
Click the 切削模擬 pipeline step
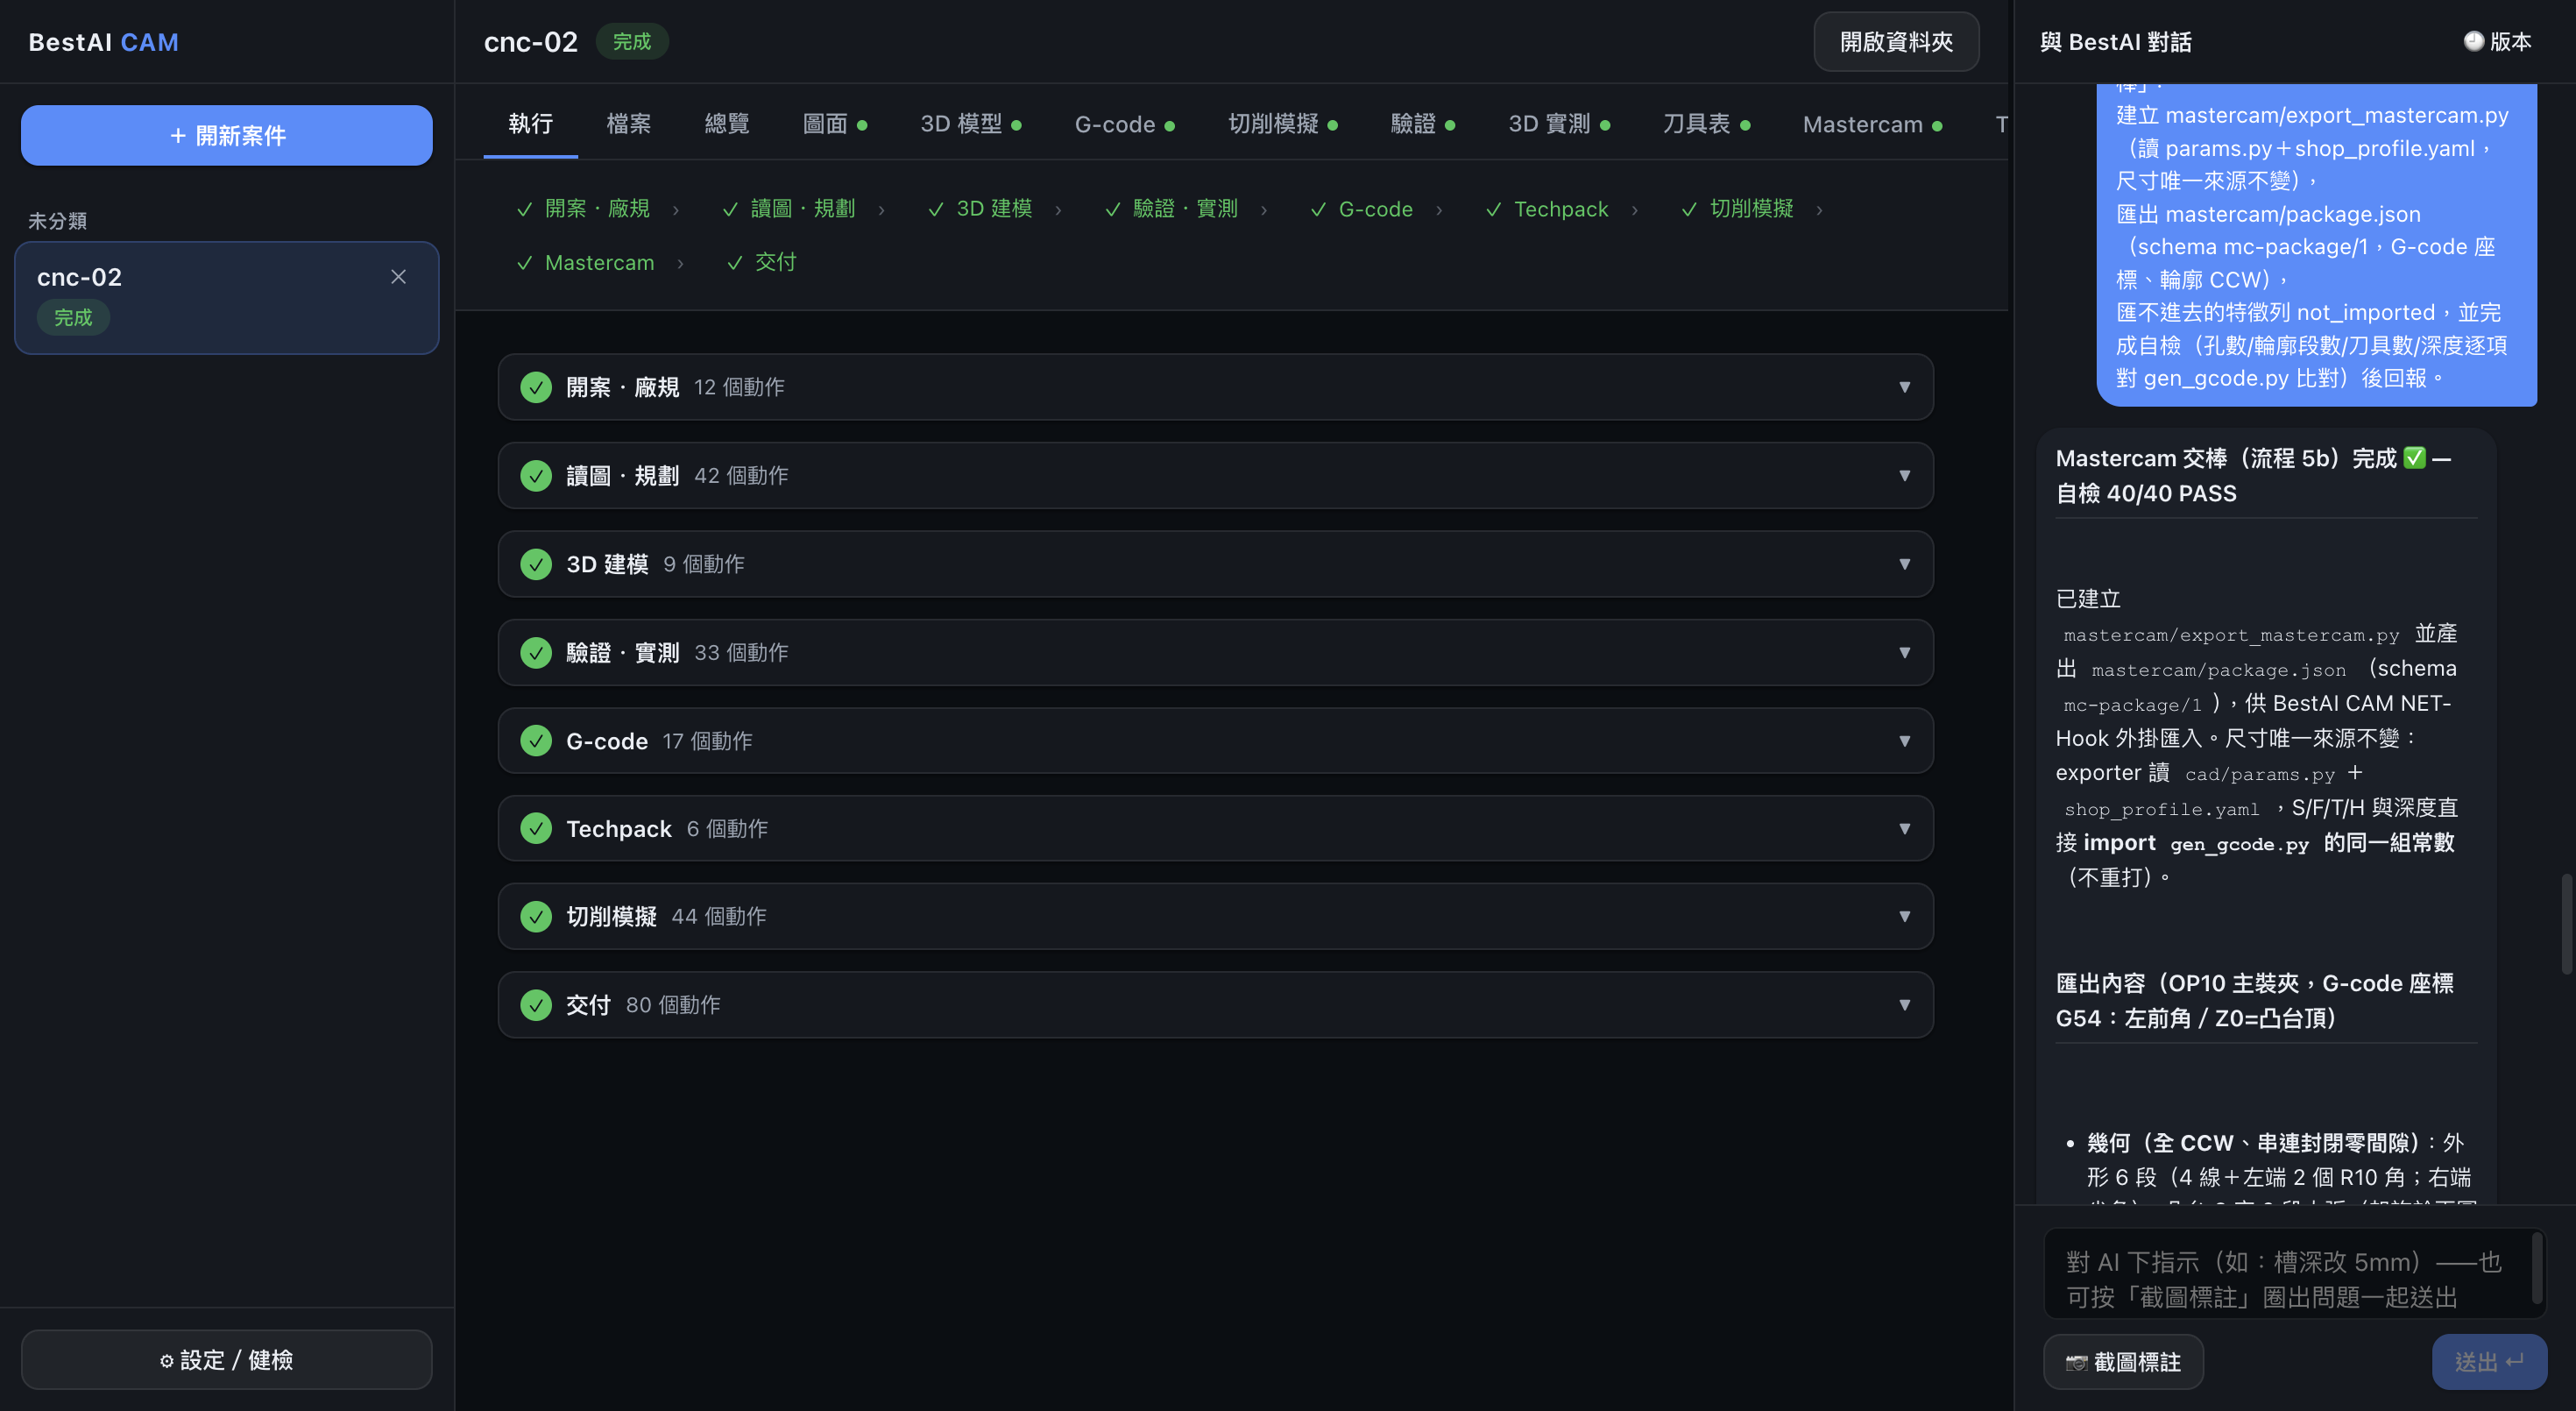[x=1737, y=209]
